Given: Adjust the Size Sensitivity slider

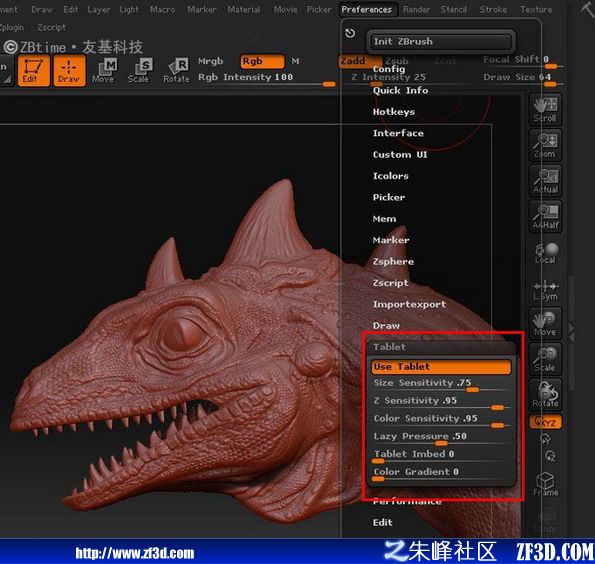Looking at the screenshot, I should point(441,384).
